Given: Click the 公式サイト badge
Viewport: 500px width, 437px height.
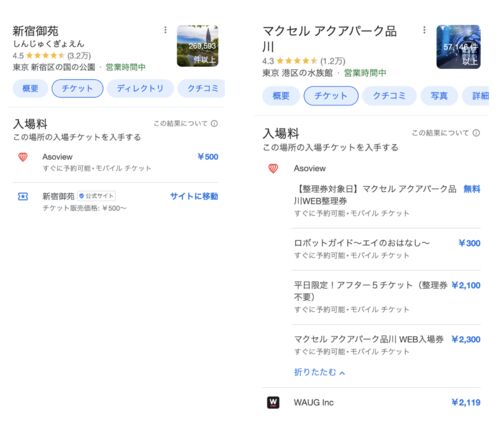Looking at the screenshot, I should click(x=97, y=196).
